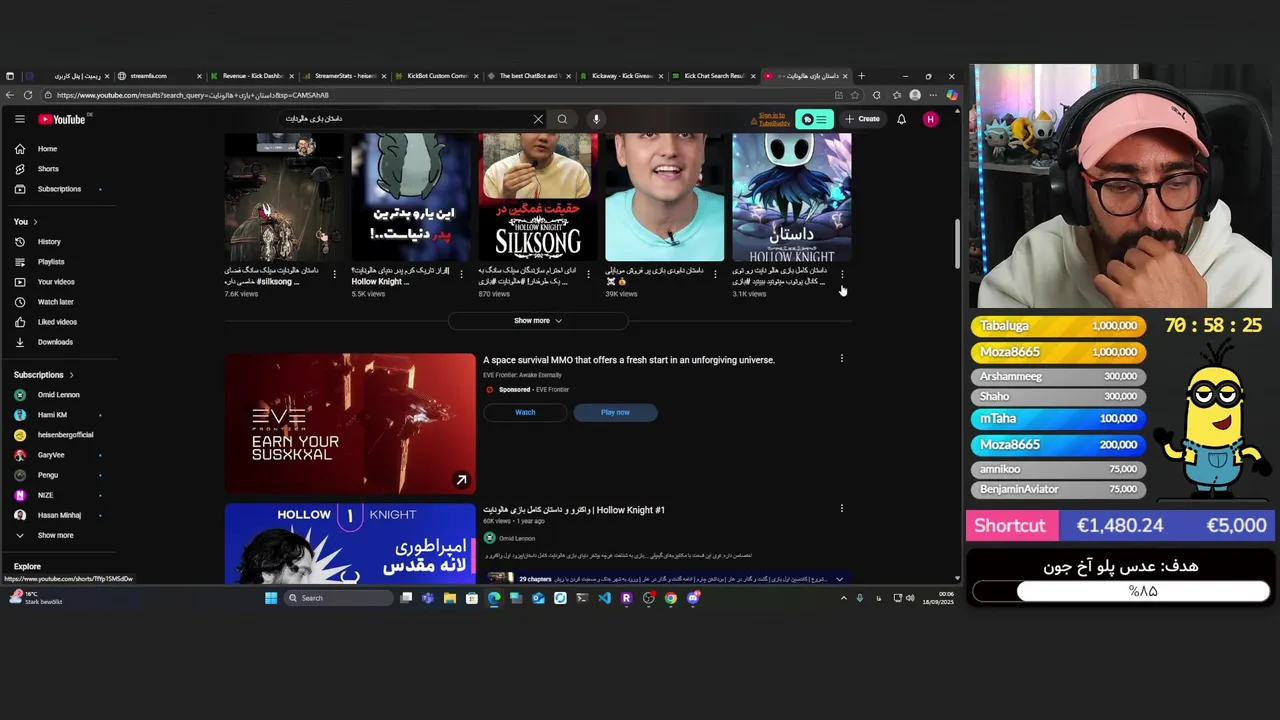Clear the YouTube search box text
1280x720 pixels.
[538, 119]
